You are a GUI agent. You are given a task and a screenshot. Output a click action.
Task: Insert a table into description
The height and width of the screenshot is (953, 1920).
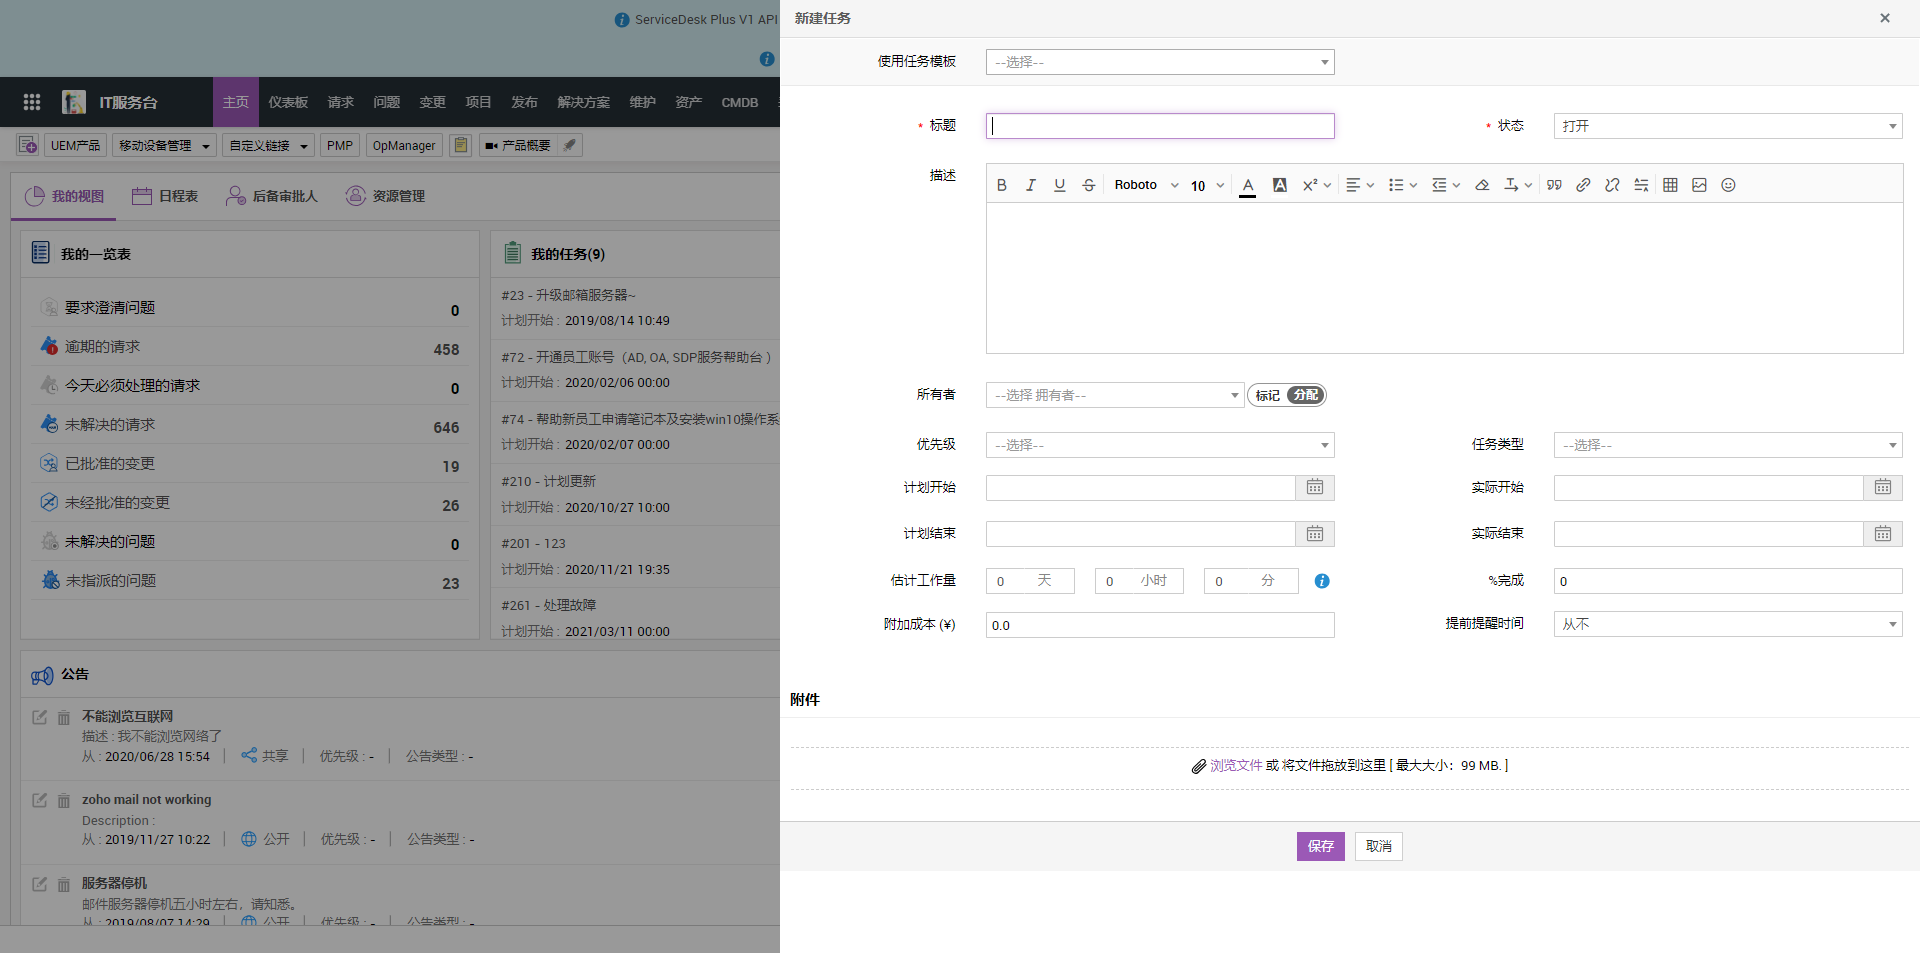pos(1670,185)
